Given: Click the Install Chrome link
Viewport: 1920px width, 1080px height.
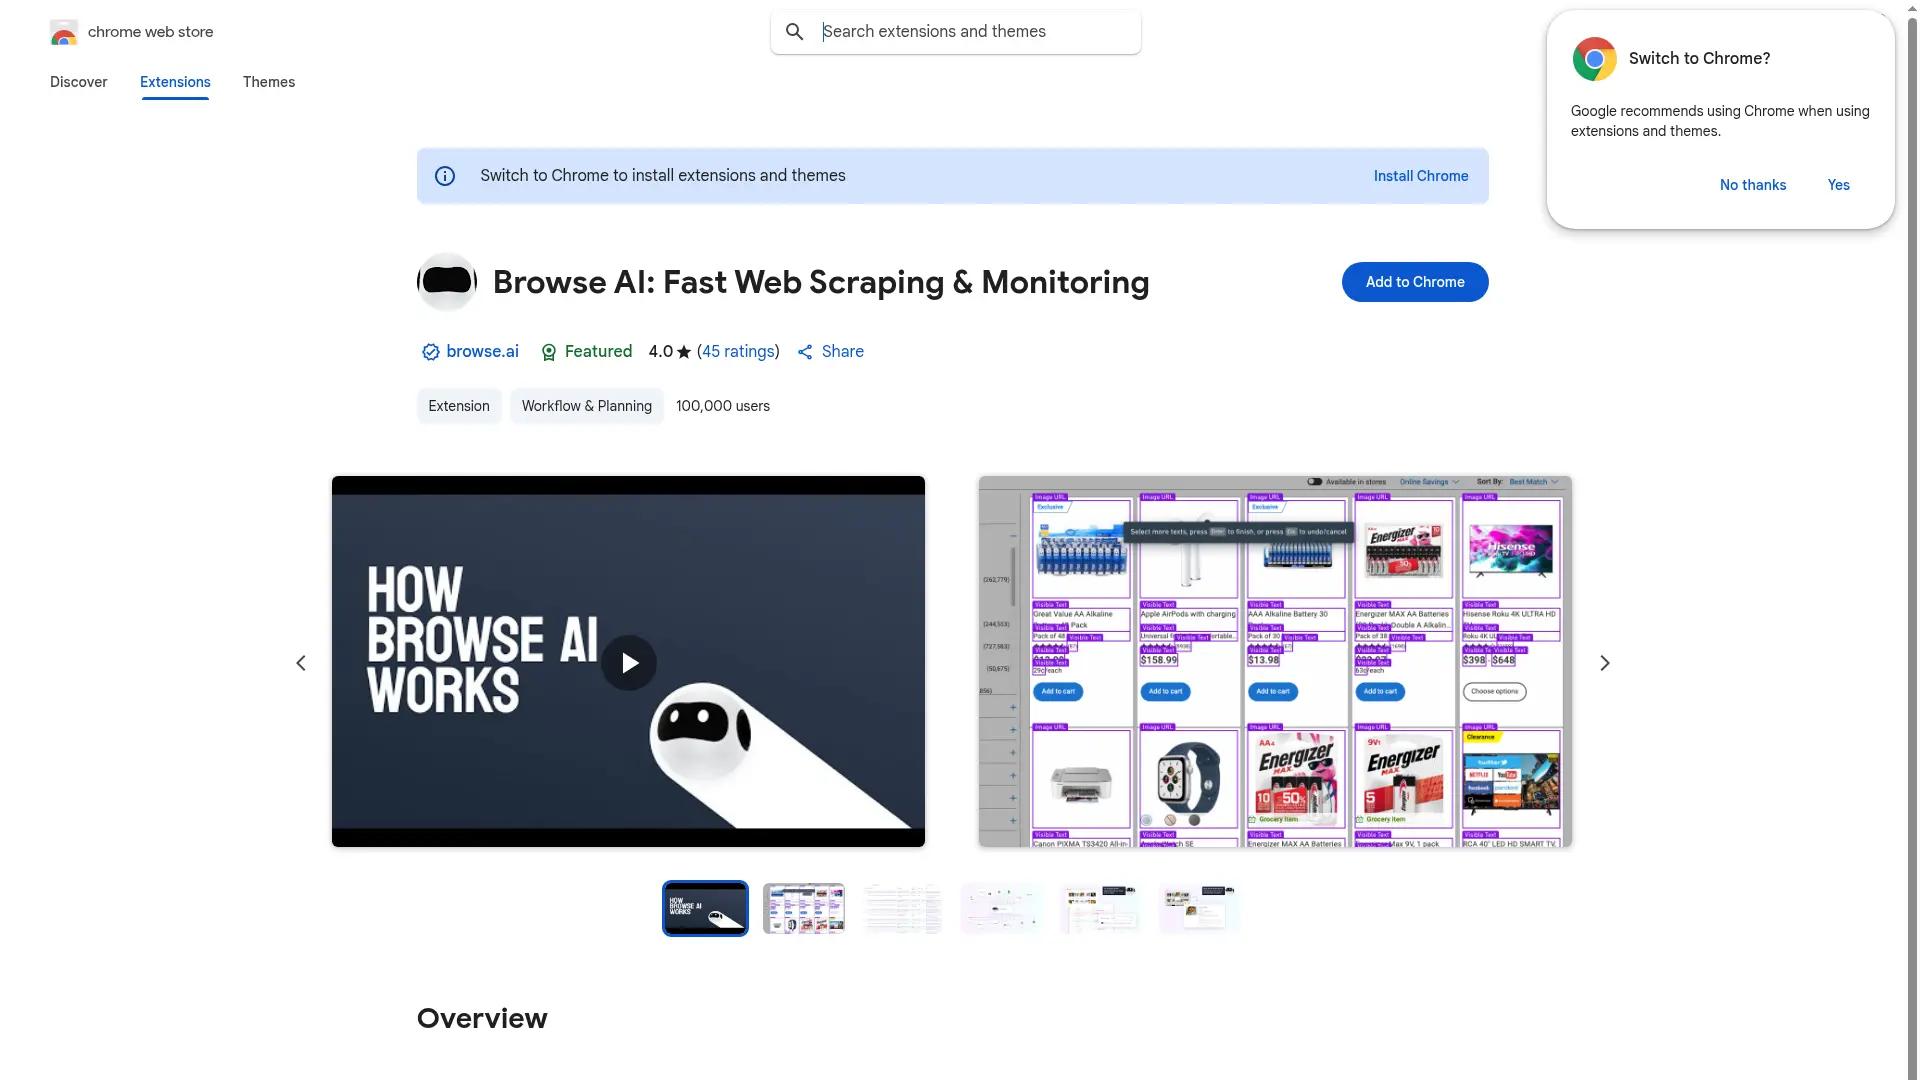Looking at the screenshot, I should pyautogui.click(x=1420, y=175).
